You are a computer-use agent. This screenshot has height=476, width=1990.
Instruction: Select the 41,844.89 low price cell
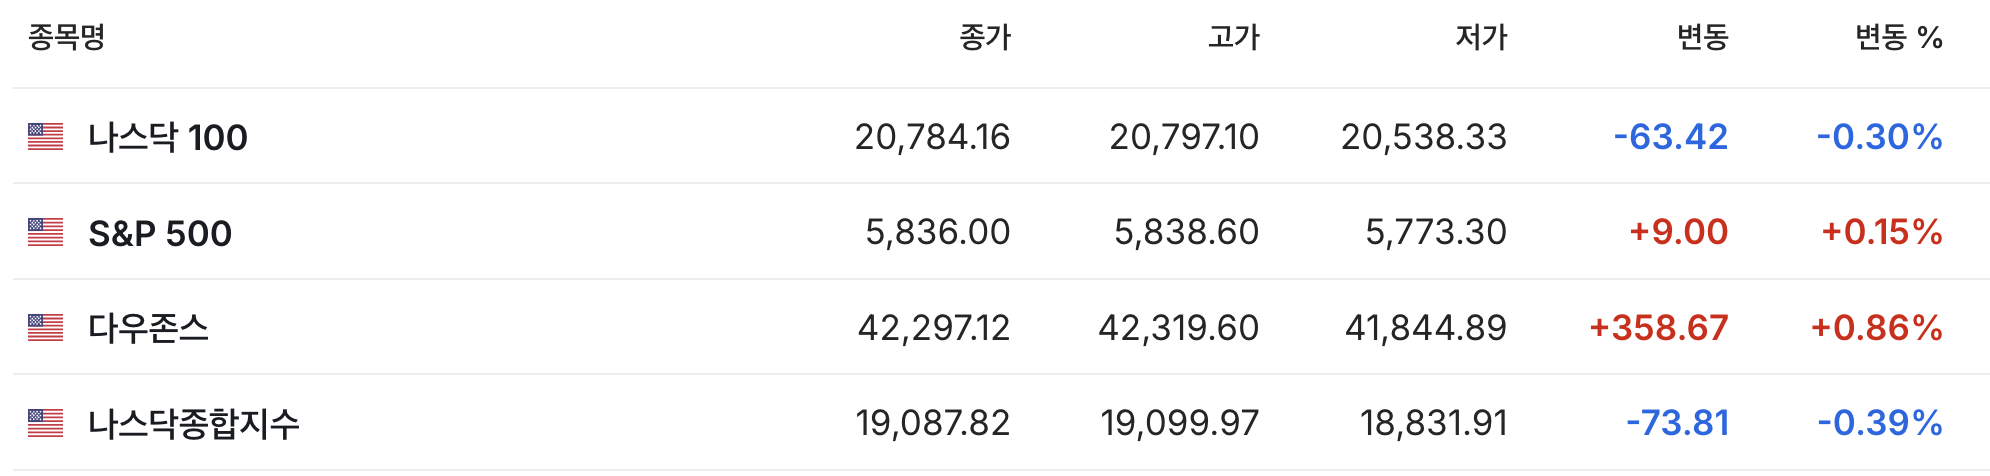[x=1425, y=328]
